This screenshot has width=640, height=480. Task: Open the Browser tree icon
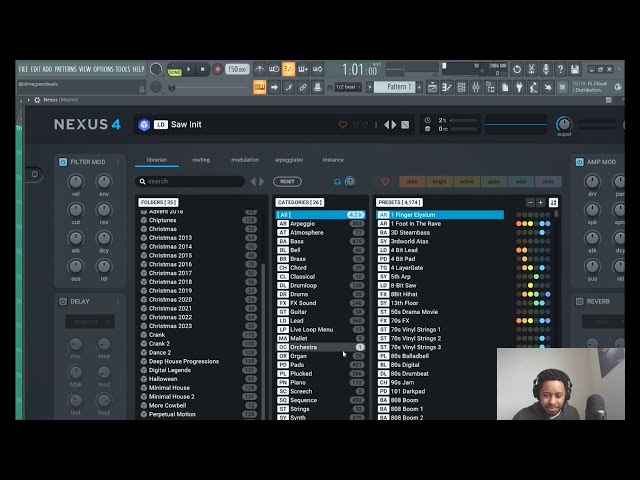[490, 87]
